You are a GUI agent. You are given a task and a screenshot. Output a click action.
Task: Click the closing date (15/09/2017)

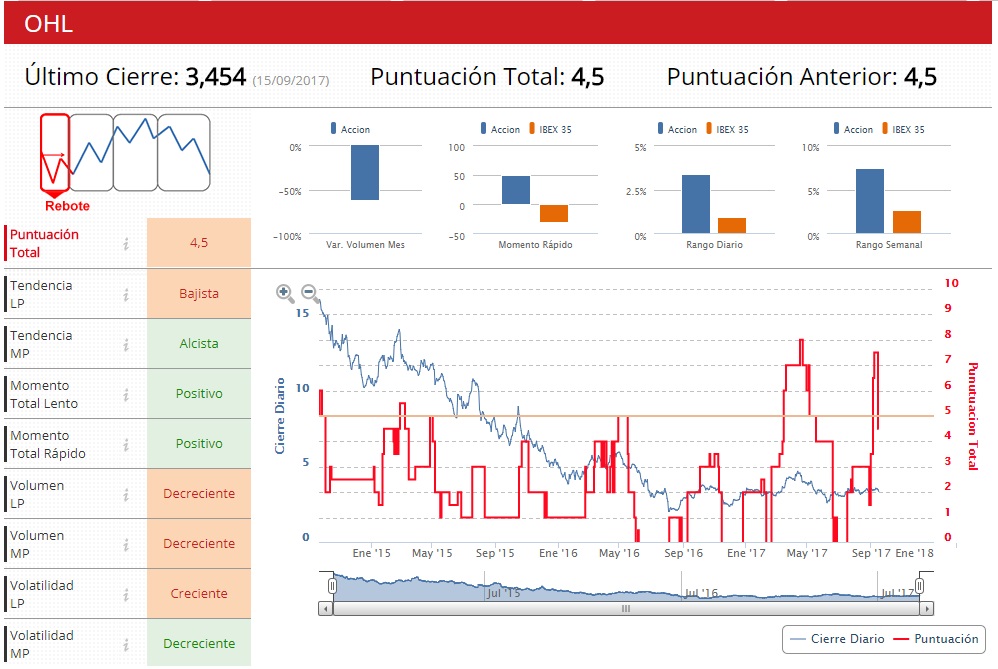pyautogui.click(x=291, y=80)
